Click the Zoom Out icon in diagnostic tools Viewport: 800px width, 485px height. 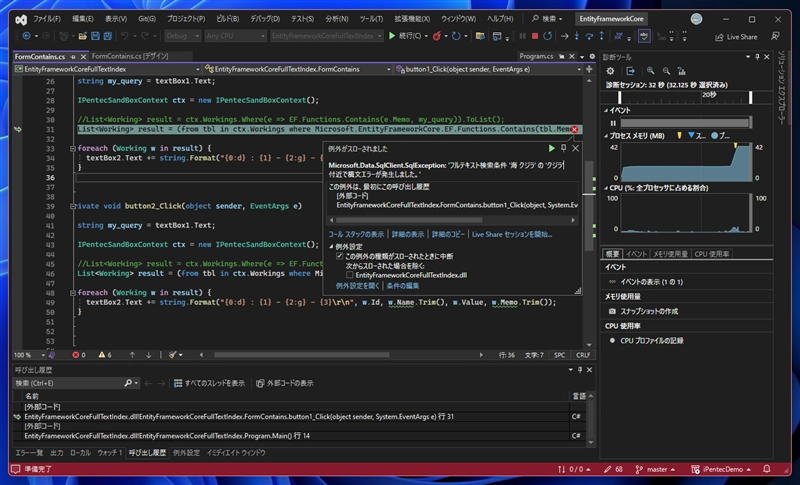click(x=666, y=71)
